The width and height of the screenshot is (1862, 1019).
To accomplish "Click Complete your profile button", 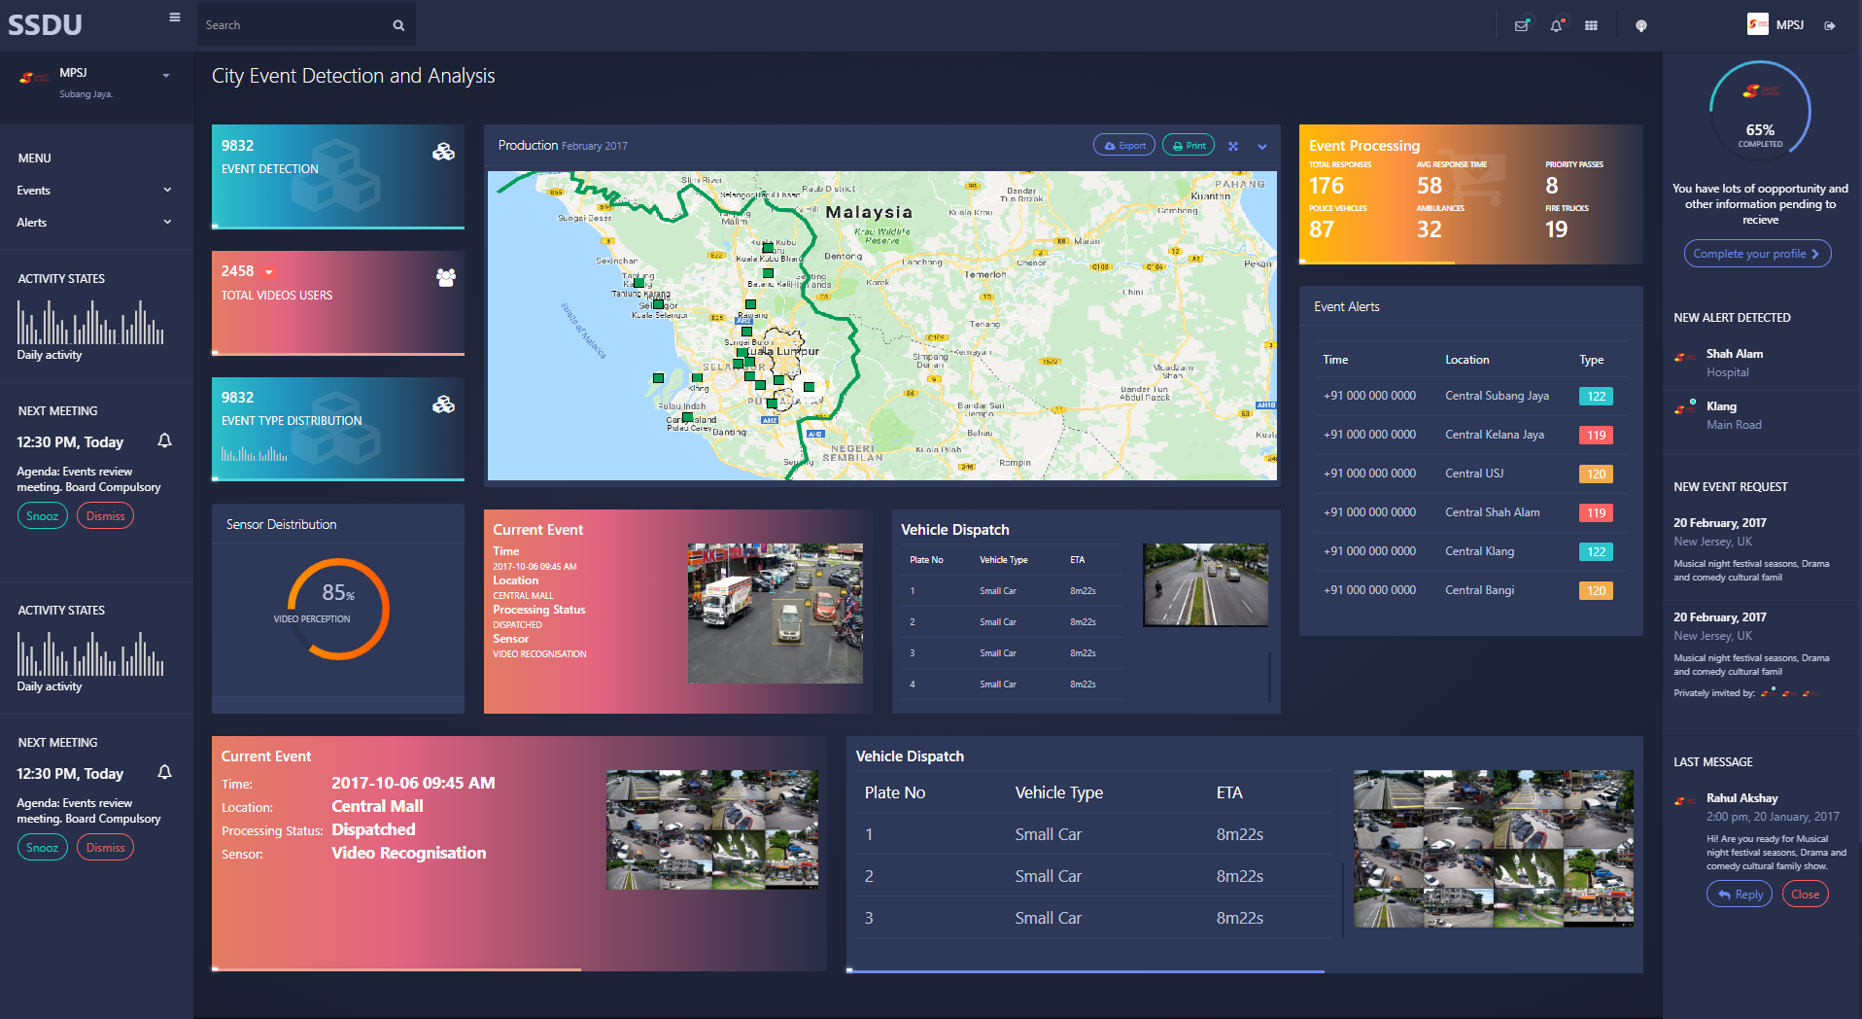I will pos(1757,254).
